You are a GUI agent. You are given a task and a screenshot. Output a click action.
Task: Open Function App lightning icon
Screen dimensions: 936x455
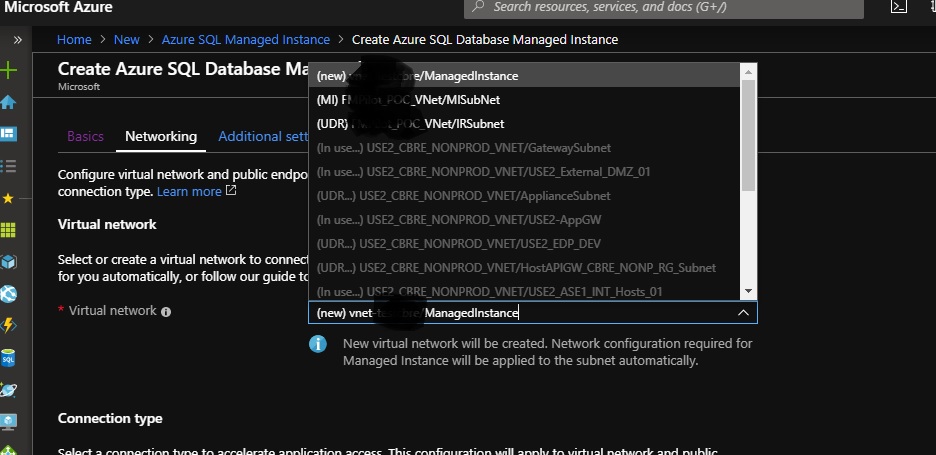pos(8,325)
